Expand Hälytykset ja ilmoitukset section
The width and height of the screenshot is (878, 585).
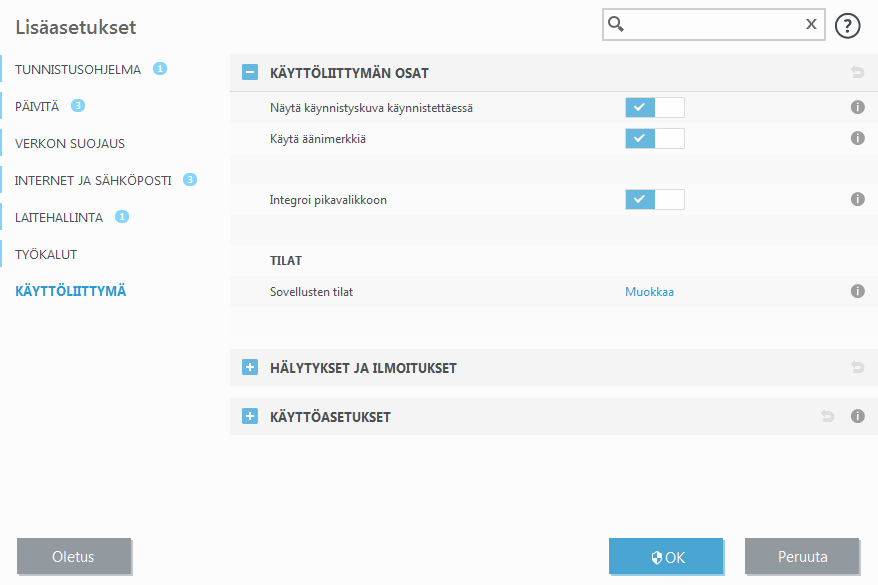point(249,367)
